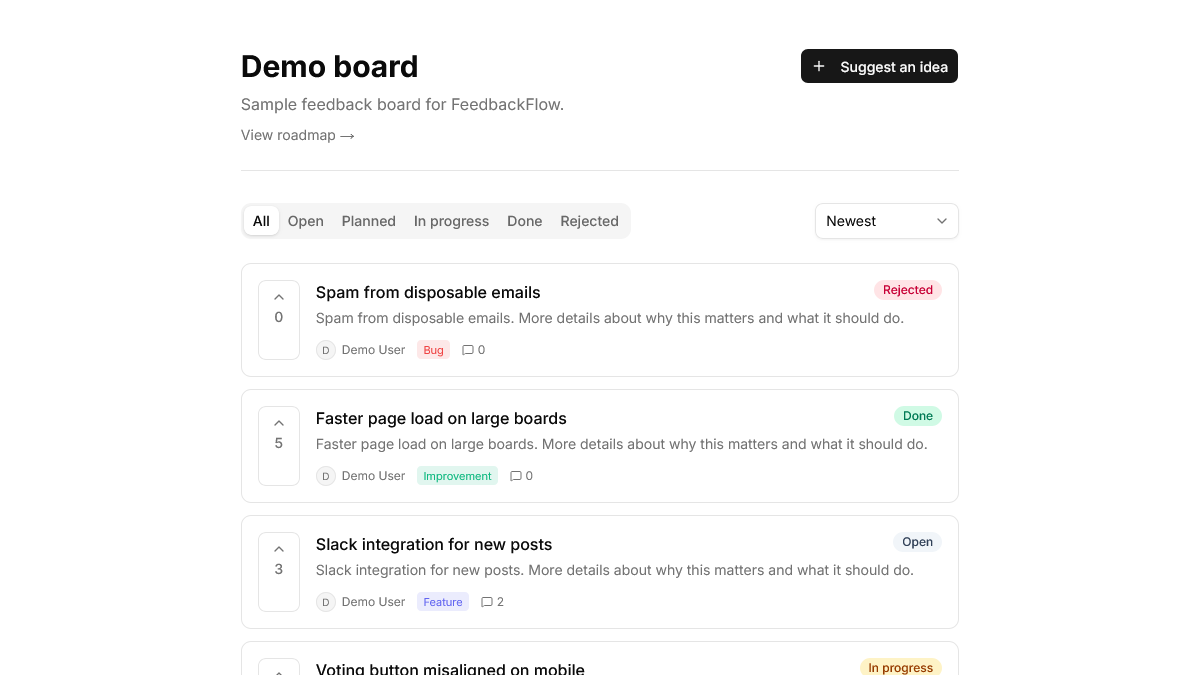Open post titled Spam from disposable emails
The image size is (1200, 675).
428,292
